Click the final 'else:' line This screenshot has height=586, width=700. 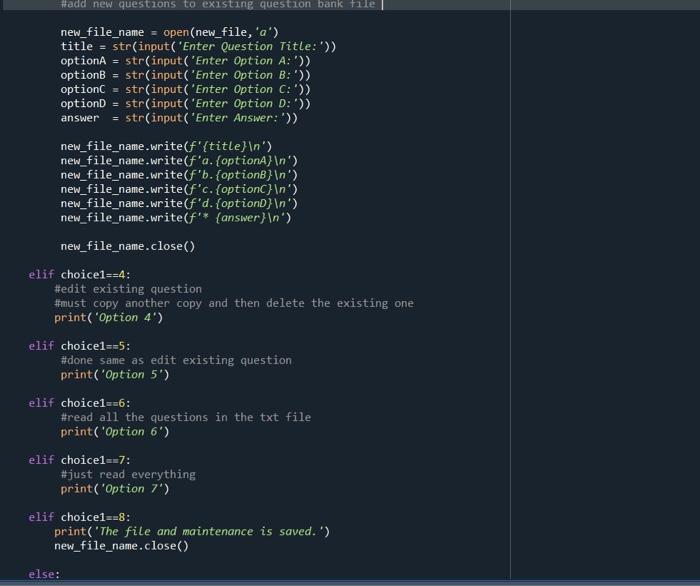(44, 574)
